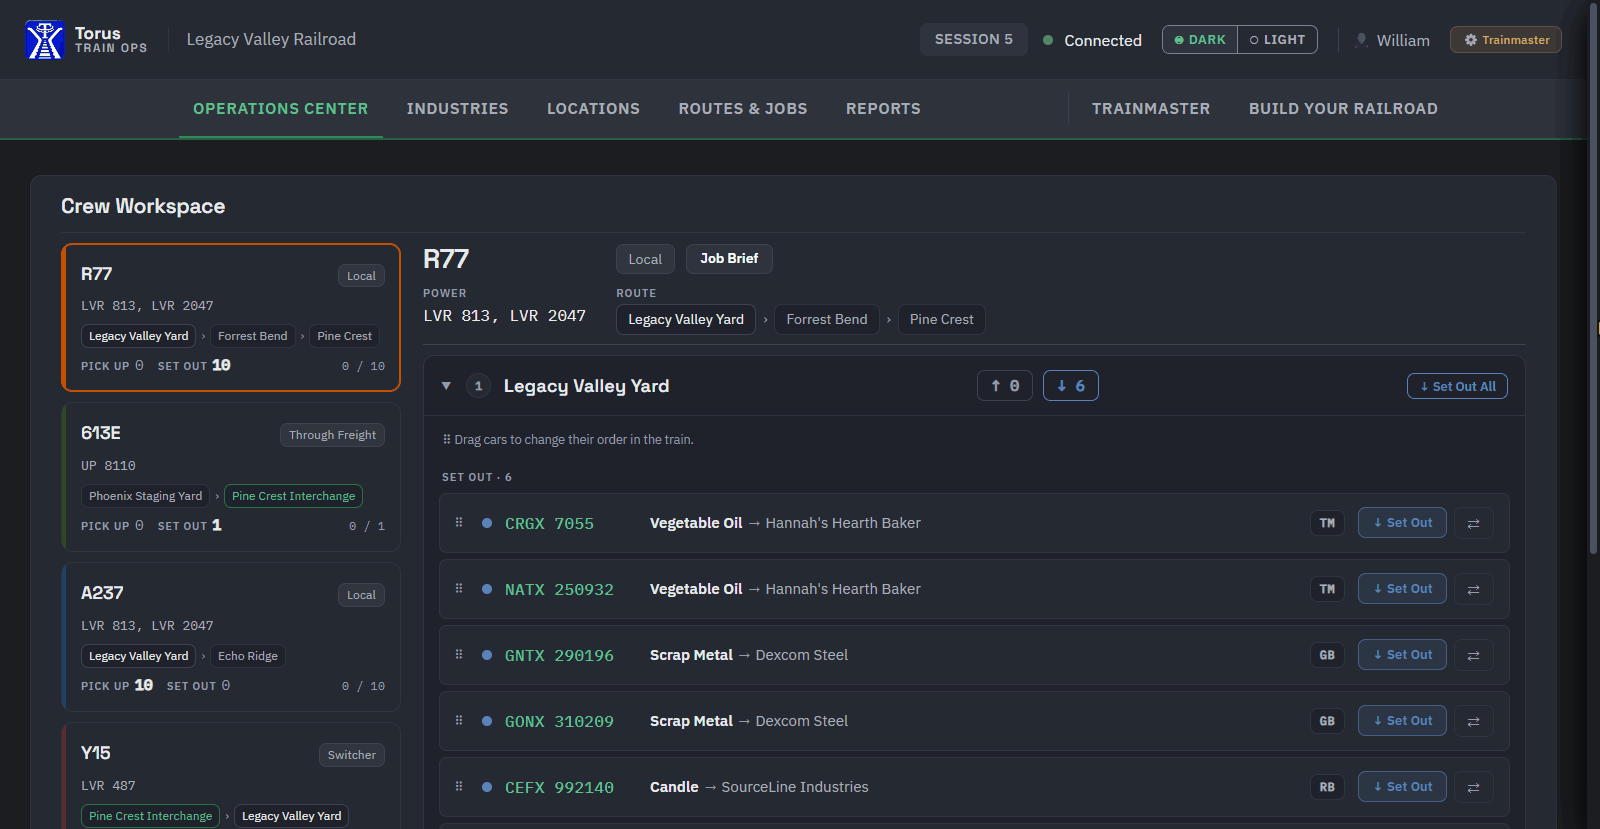The image size is (1600, 829).
Task: Click the pick up count arrow badge
Action: click(1004, 386)
